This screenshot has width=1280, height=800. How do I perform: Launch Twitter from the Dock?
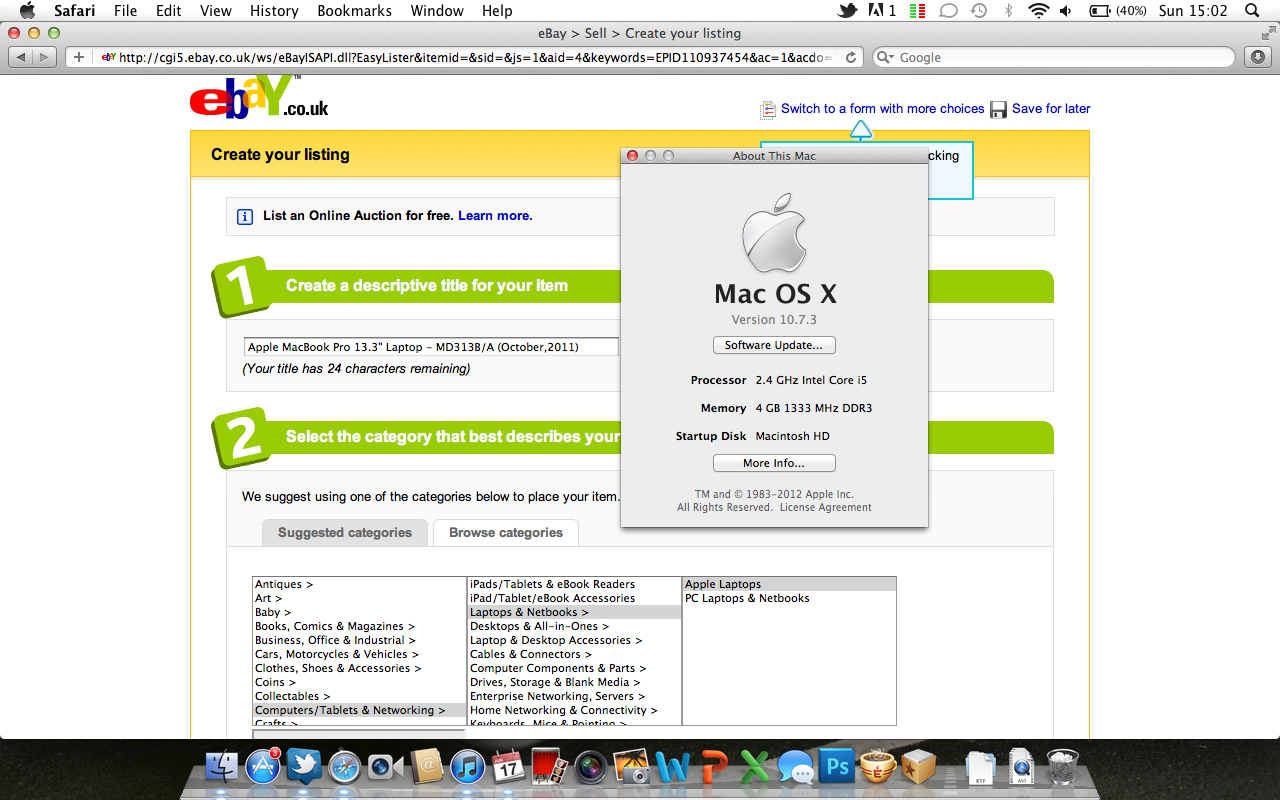point(303,767)
